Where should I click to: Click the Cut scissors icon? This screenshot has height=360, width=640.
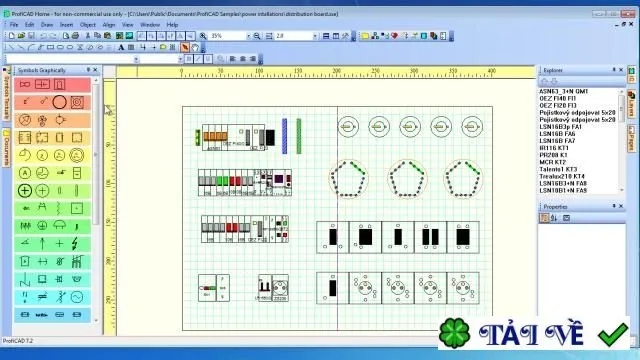tap(87, 36)
